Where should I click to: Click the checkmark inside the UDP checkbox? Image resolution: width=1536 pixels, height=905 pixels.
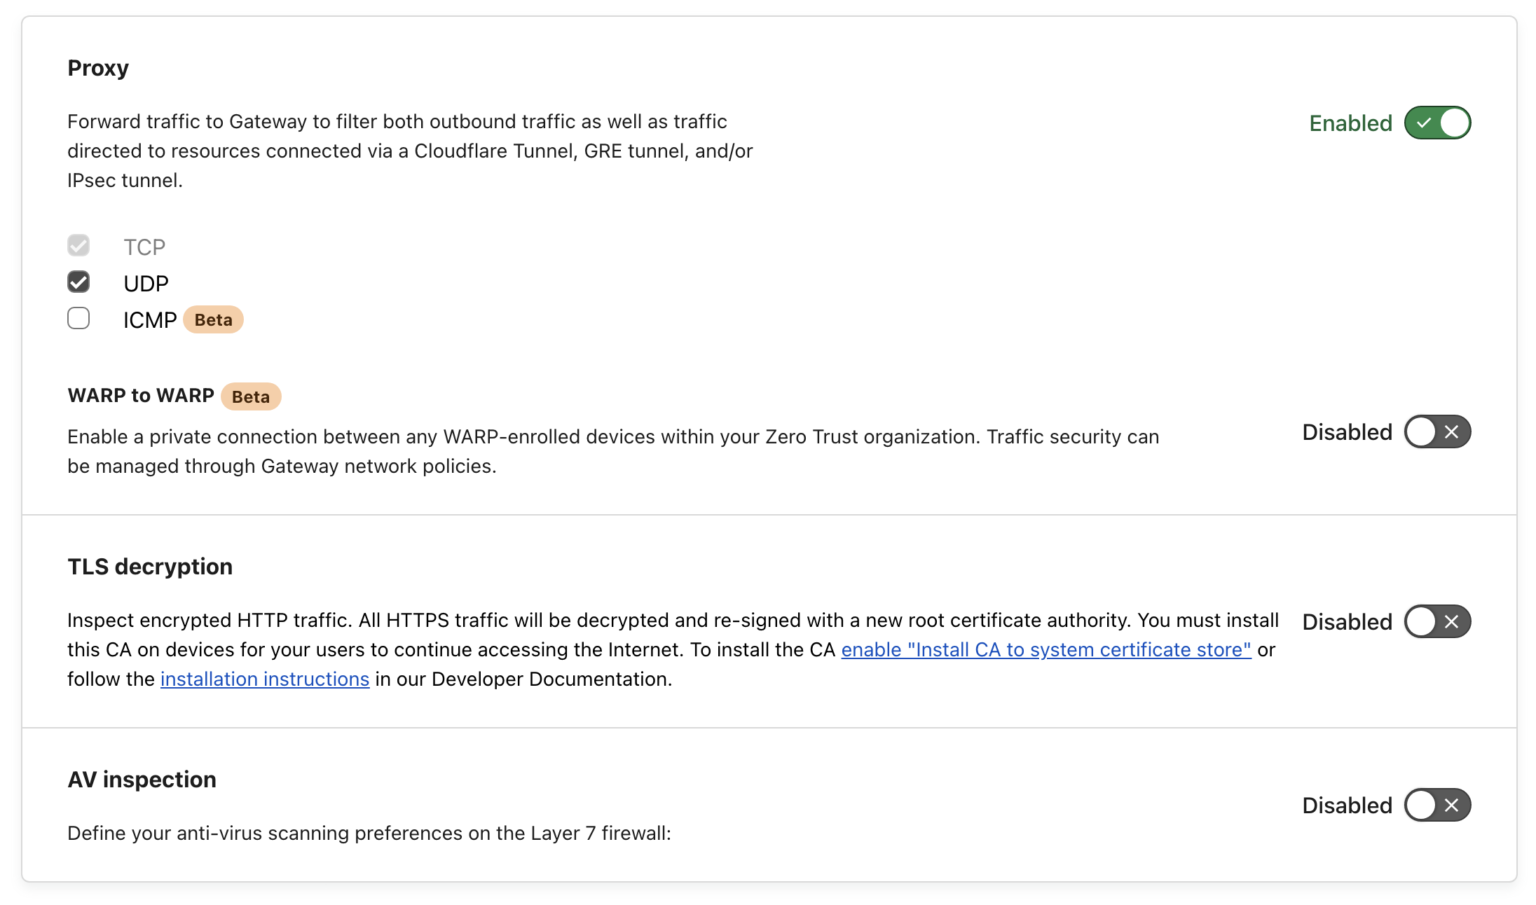(x=78, y=282)
